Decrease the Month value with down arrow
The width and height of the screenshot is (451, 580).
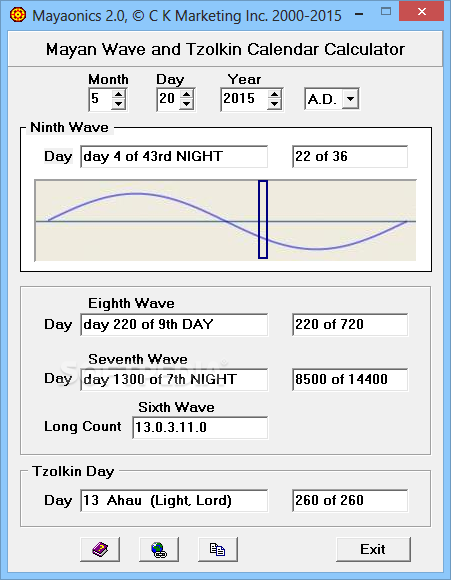tap(118, 104)
